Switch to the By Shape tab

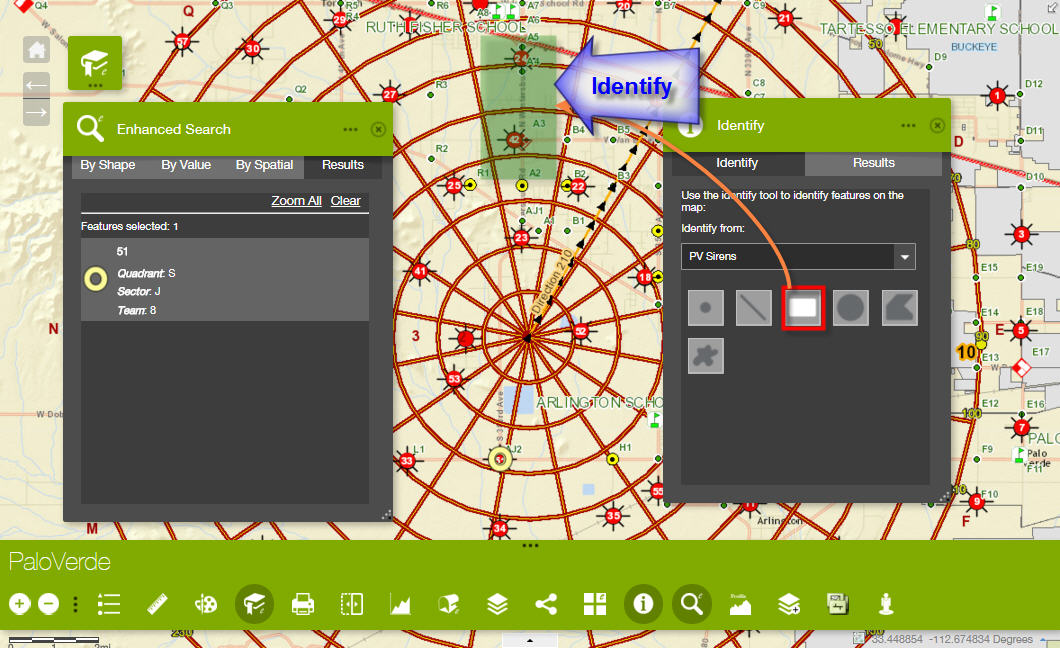tap(107, 165)
